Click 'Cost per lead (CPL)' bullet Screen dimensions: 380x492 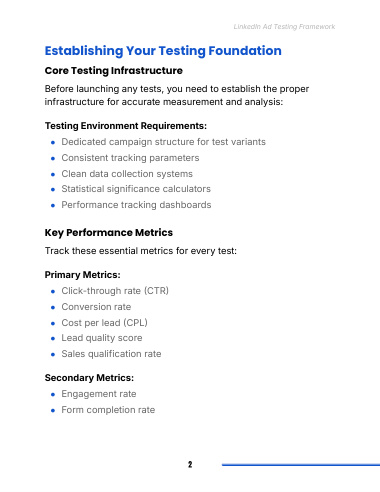pyautogui.click(x=104, y=323)
